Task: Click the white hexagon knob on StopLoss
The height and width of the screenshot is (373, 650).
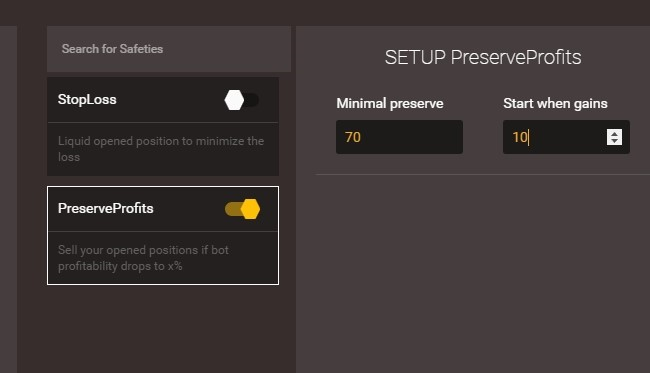Action: [x=234, y=100]
